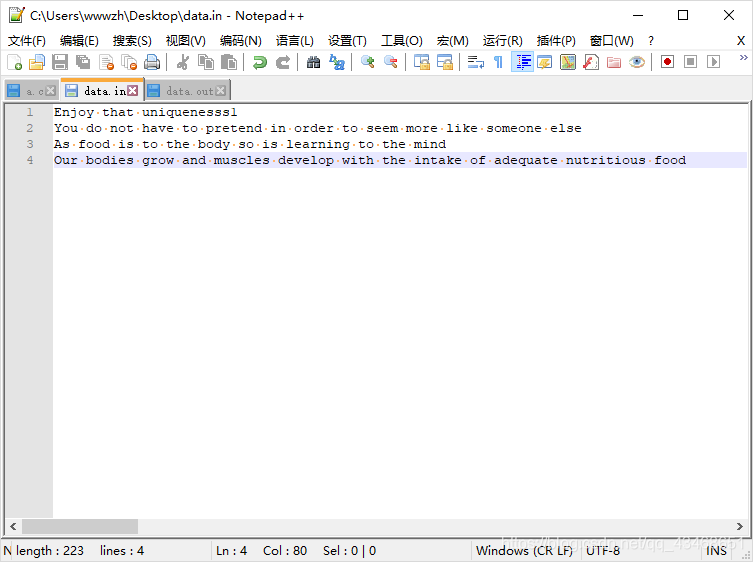Click the horizontal scrollbar thumb

[80, 526]
